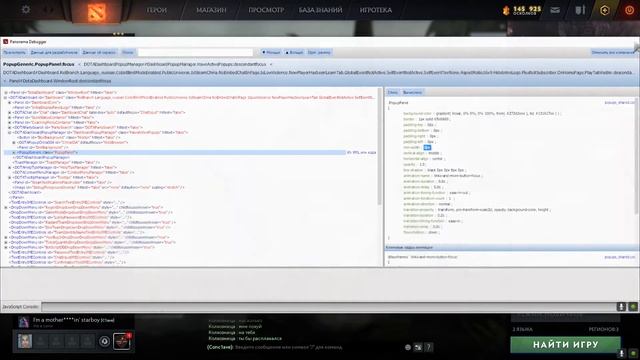Click the chat icon left of question mark
The width and height of the screenshot is (640, 360).
click(418, 347)
